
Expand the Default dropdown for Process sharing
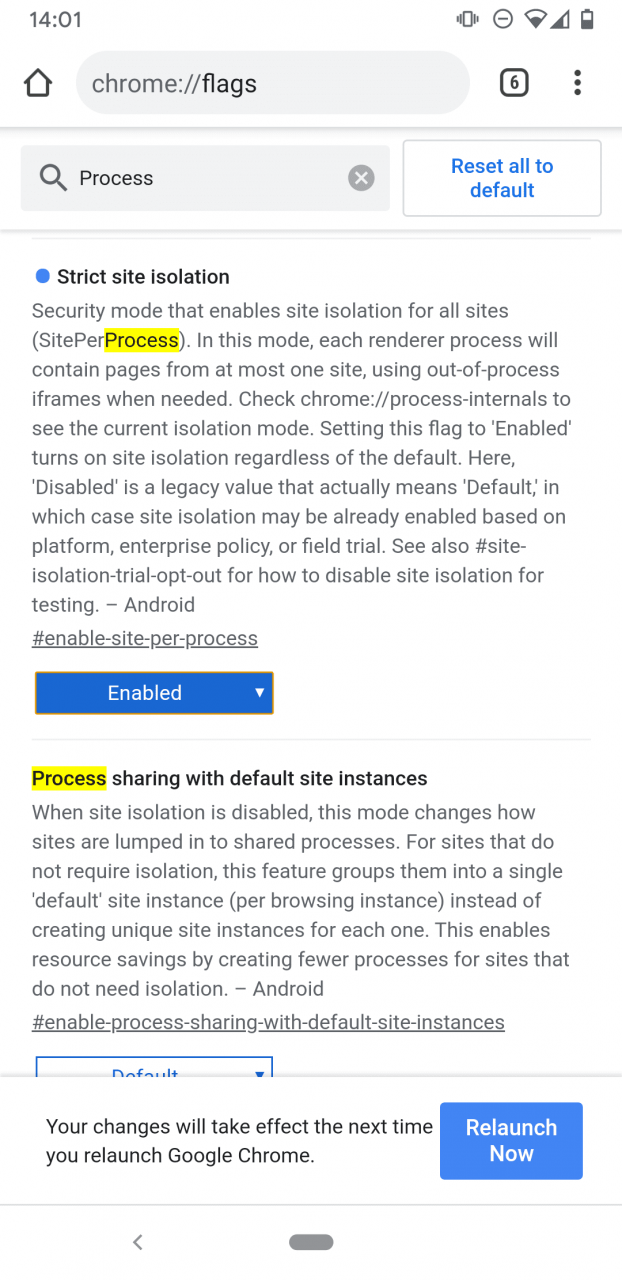coord(154,1067)
